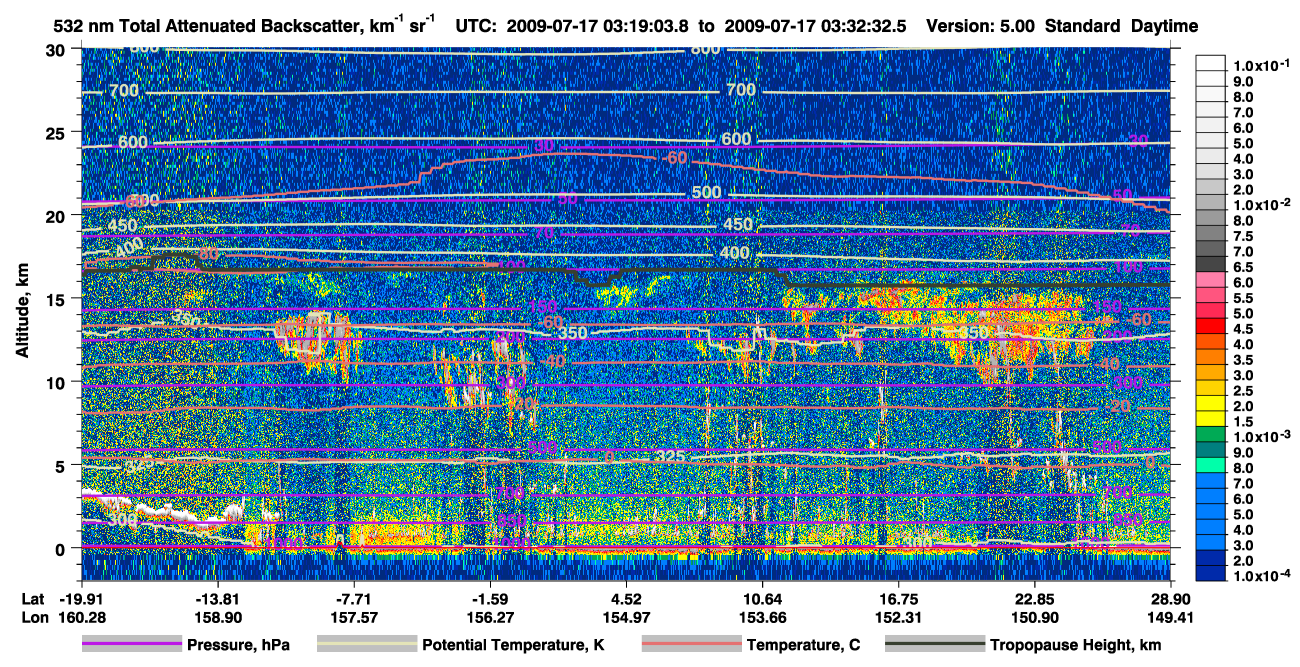Click the "325" contour label mid-plot

pos(671,457)
